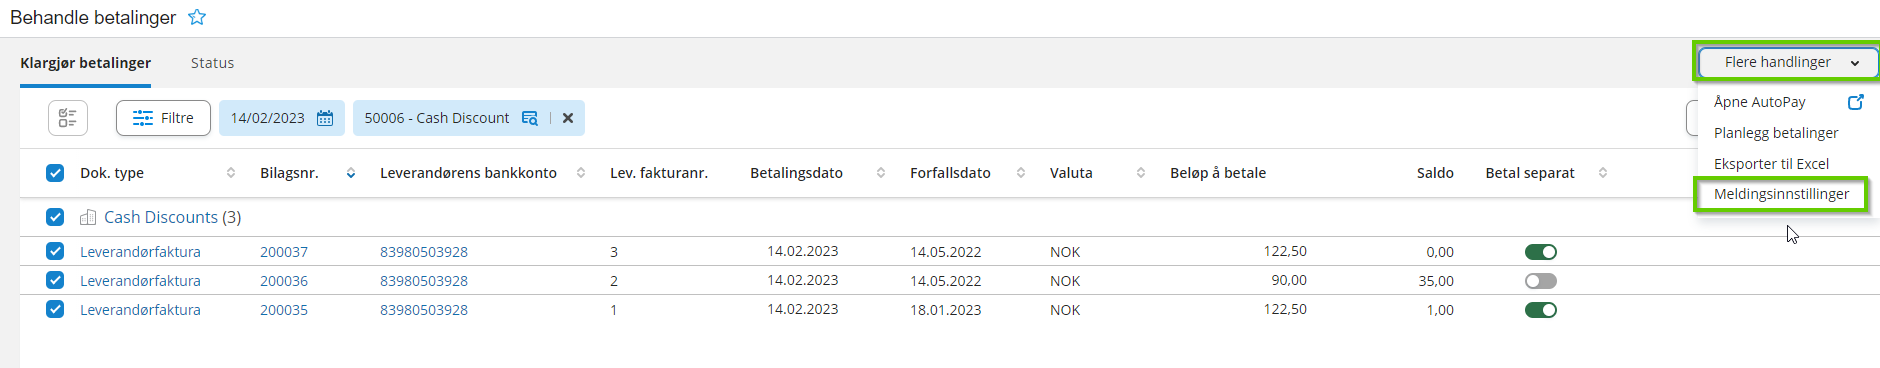Uncheck the row for bilag 200036

tap(55, 281)
